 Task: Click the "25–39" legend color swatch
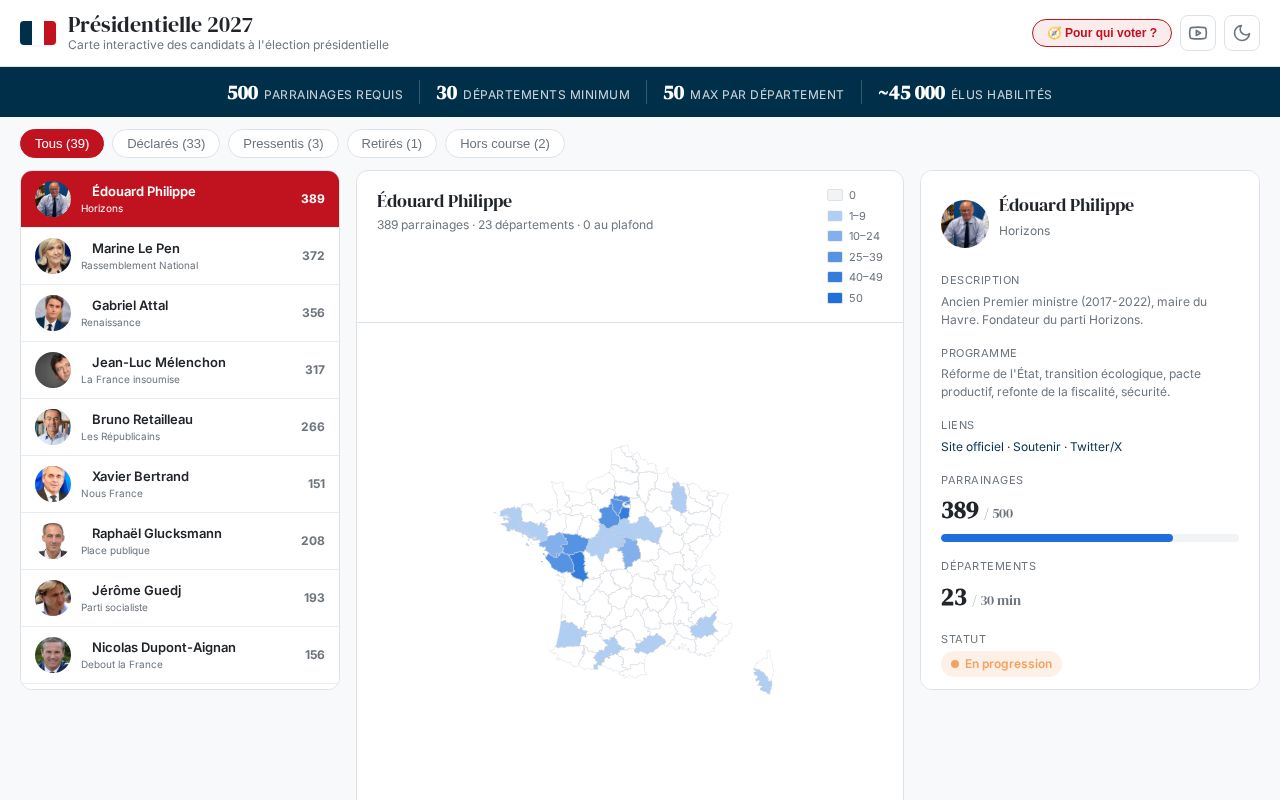[835, 257]
